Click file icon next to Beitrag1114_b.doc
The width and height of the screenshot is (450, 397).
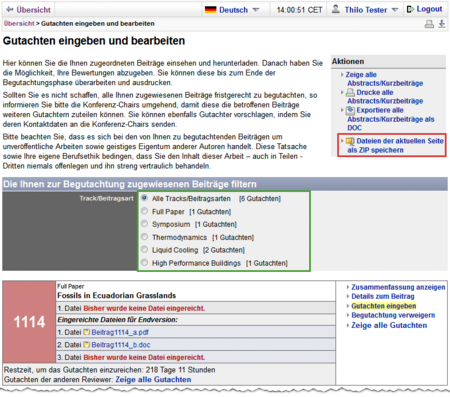(87, 345)
